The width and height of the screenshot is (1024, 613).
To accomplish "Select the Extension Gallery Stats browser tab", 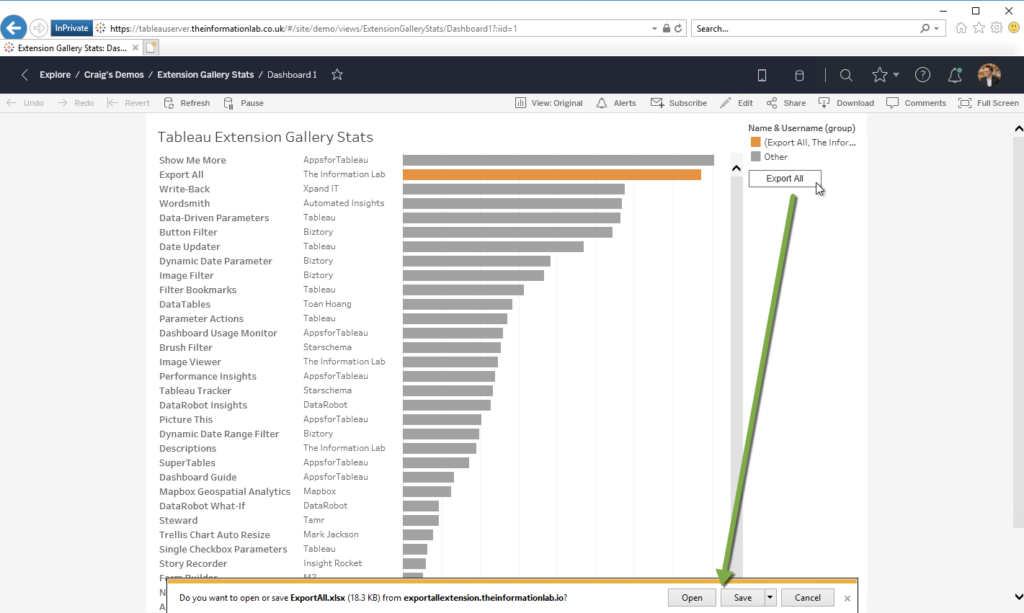I will 71,48.
